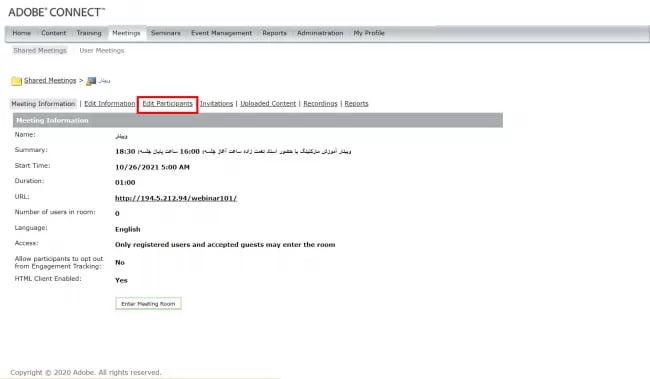Click the Duration value 01:00

point(125,182)
